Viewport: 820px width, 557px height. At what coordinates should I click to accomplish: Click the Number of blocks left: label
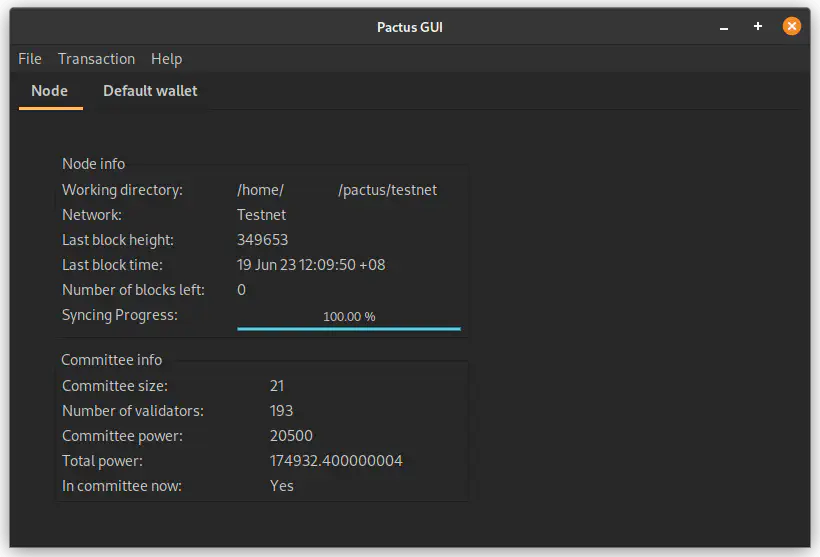[x=133, y=290]
